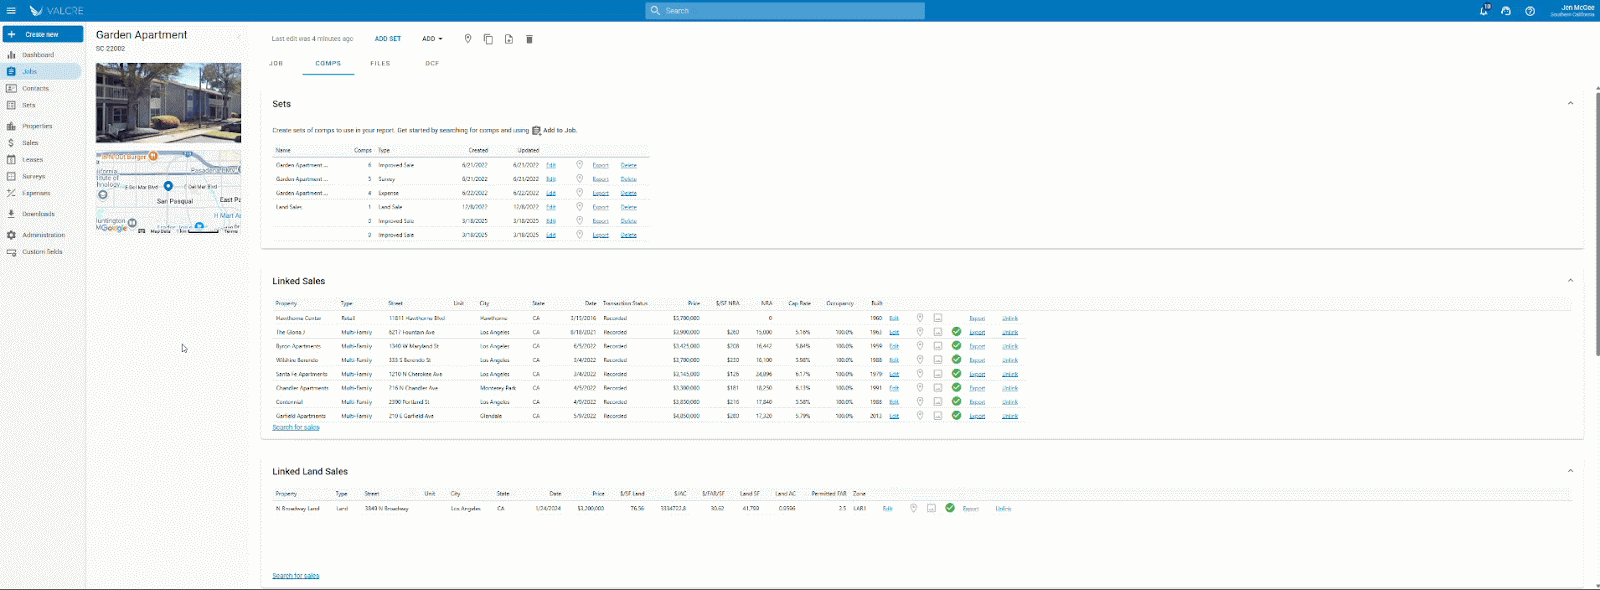The width and height of the screenshot is (1600, 590).
Task: Open the ADD dropdown menu
Action: pyautogui.click(x=432, y=39)
